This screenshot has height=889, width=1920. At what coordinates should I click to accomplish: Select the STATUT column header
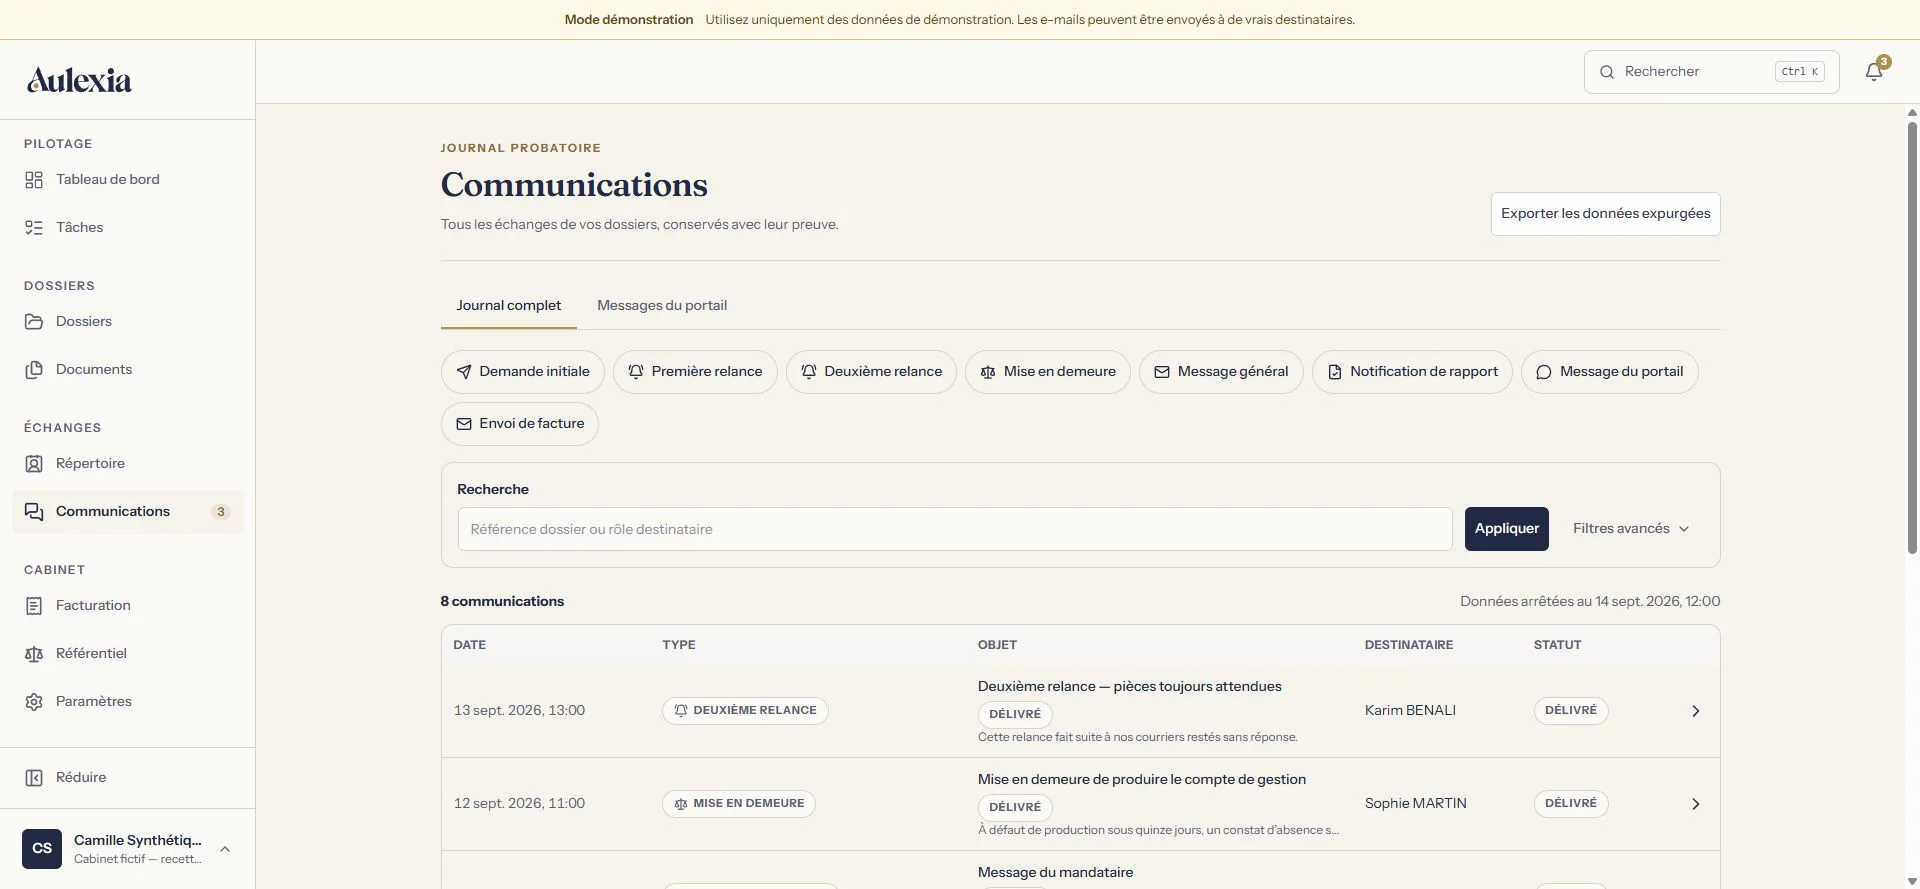[1558, 645]
